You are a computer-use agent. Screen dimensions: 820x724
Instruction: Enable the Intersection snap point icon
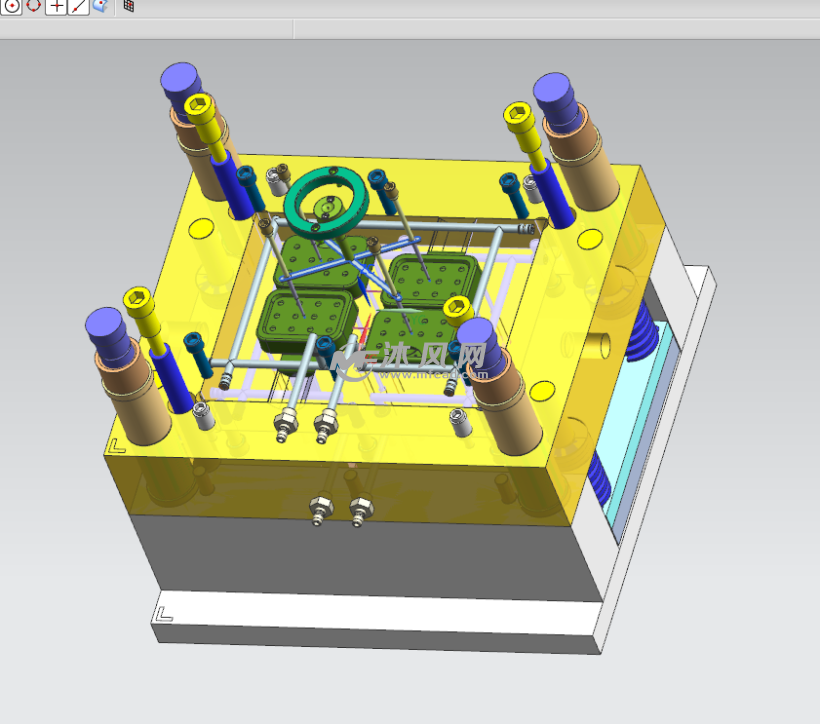coord(57,5)
